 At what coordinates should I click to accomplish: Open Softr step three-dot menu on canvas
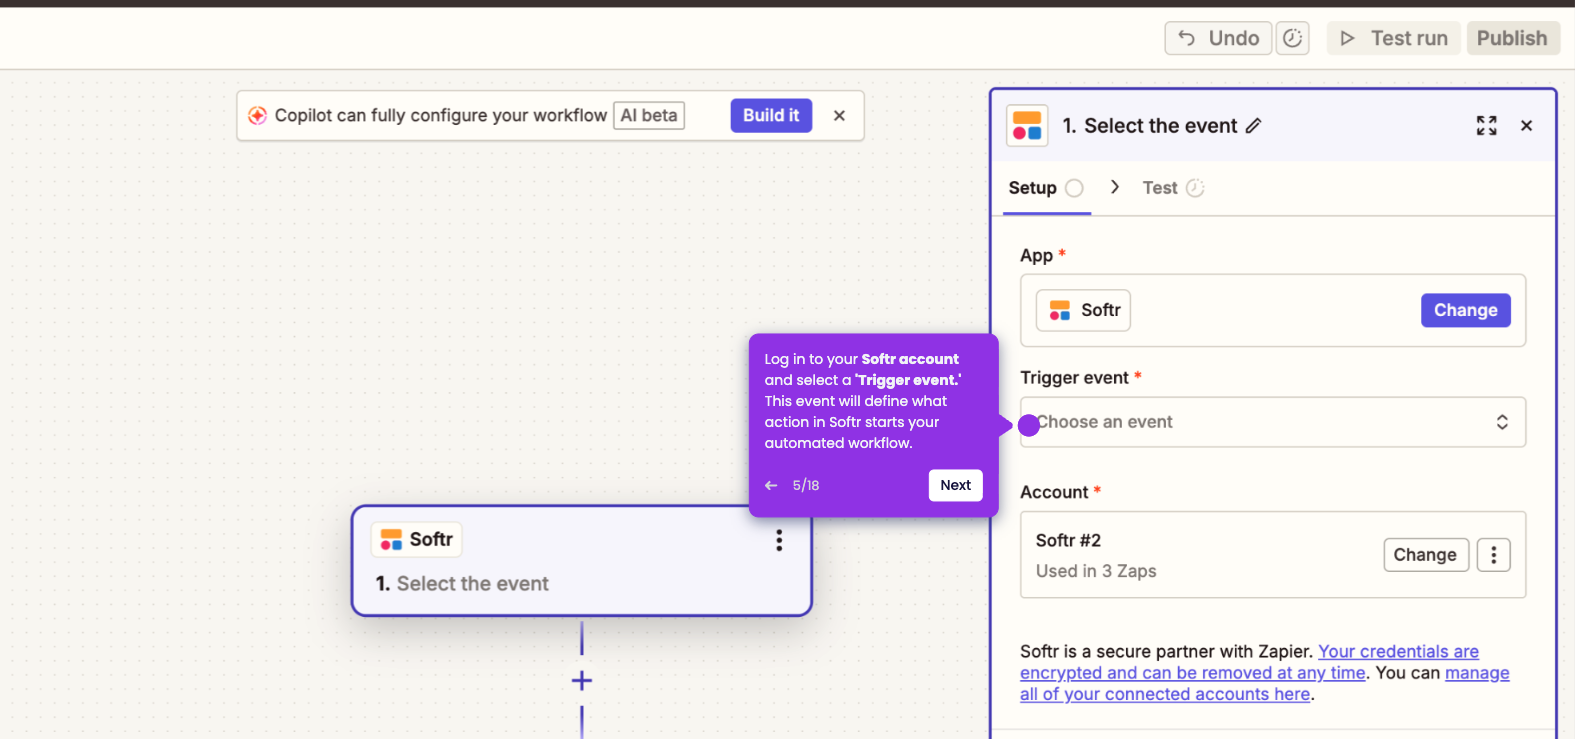click(x=779, y=541)
